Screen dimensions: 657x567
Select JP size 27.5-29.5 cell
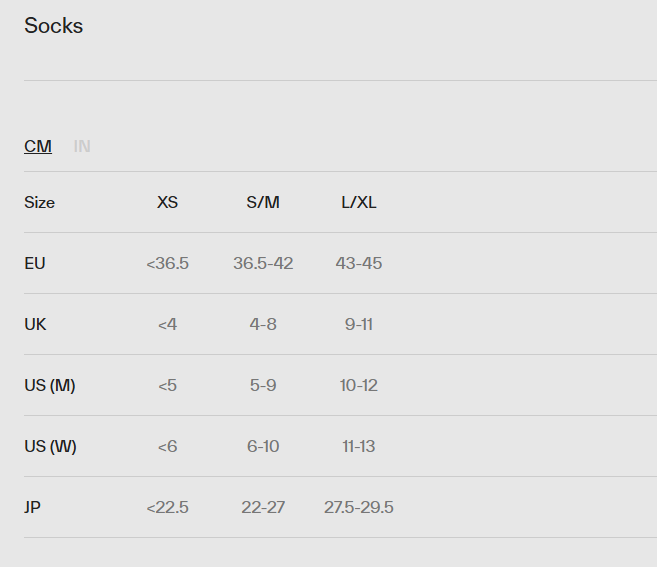pos(359,507)
